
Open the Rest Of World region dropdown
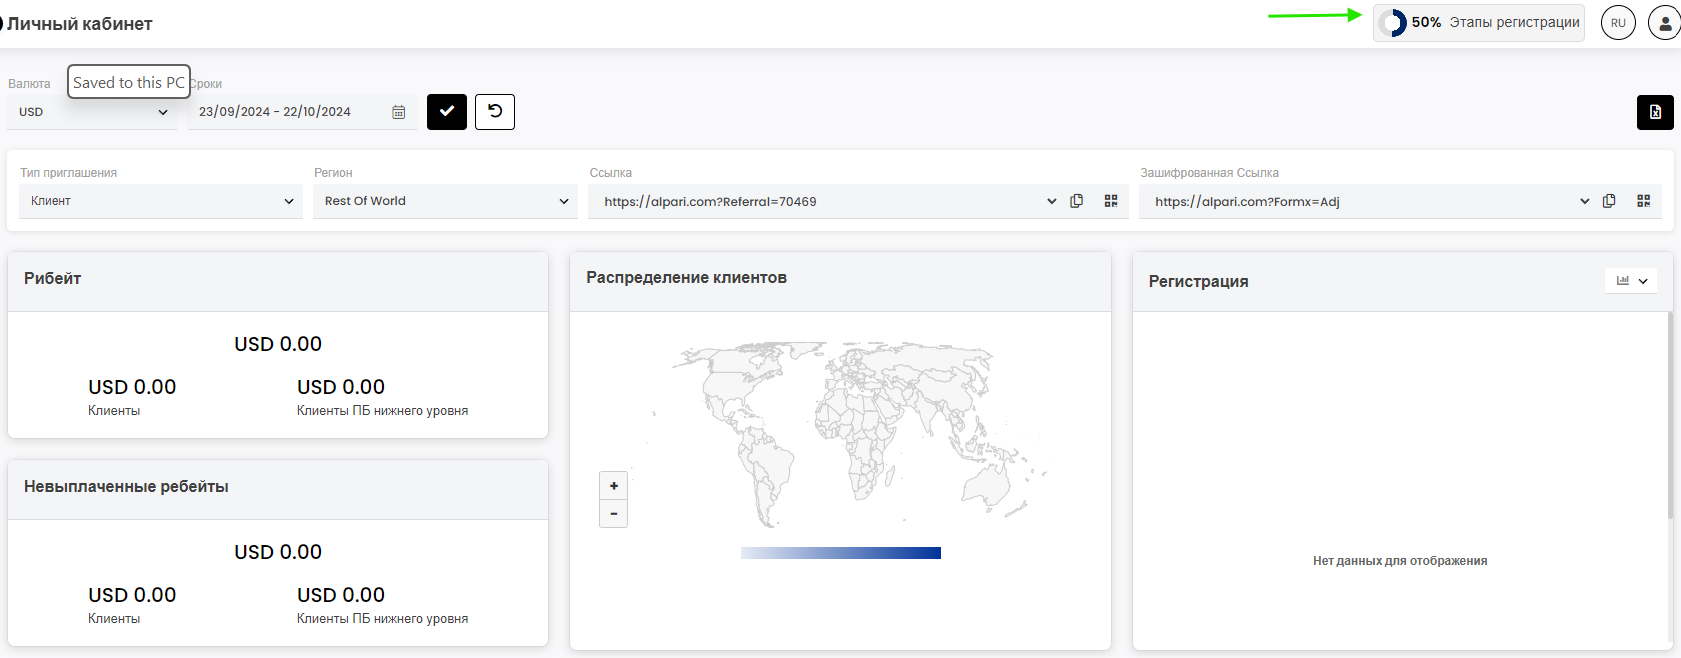(x=445, y=201)
